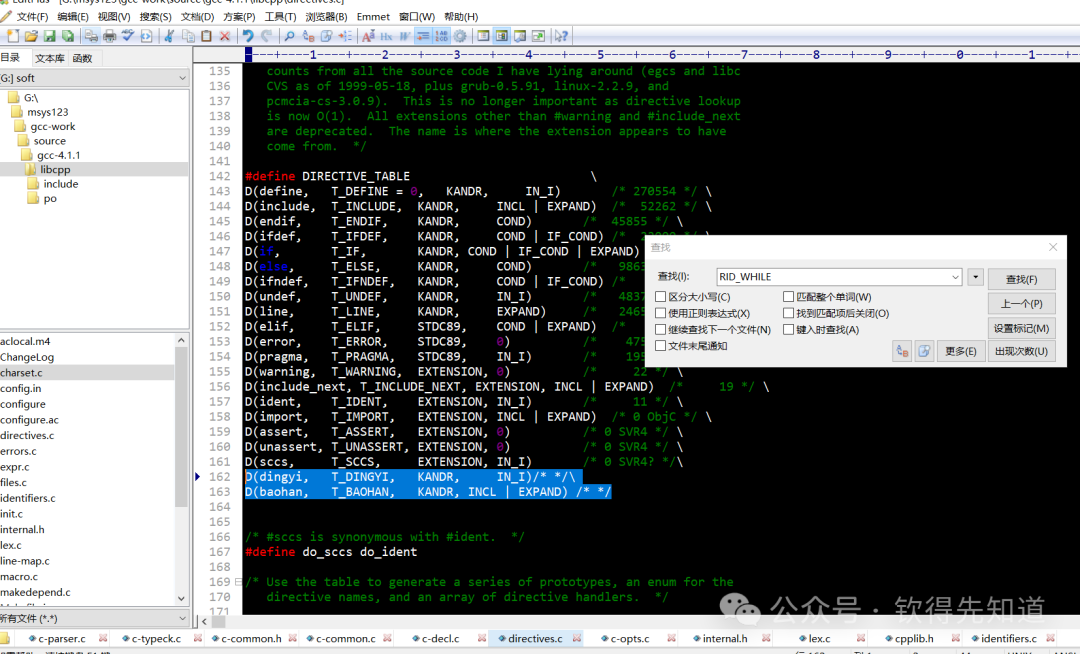Open a file using the Open toolbar icon
1080x654 pixels.
[30, 35]
